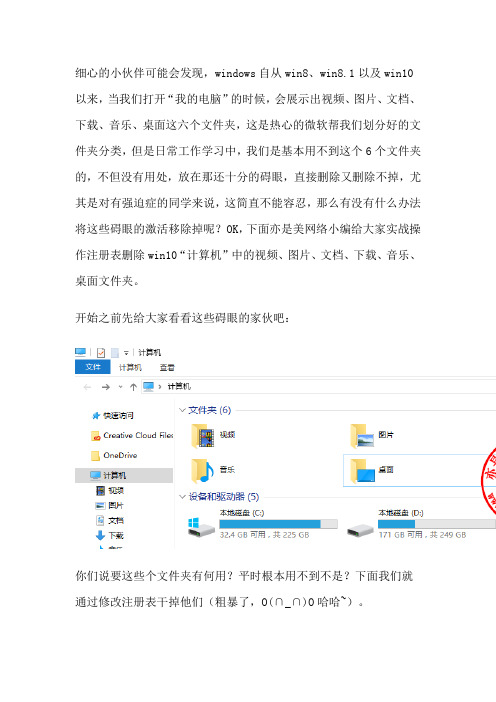Click the 计算机 breadcrumb in address bar
Image resolution: width=496 pixels, height=702 pixels.
[x=179, y=386]
